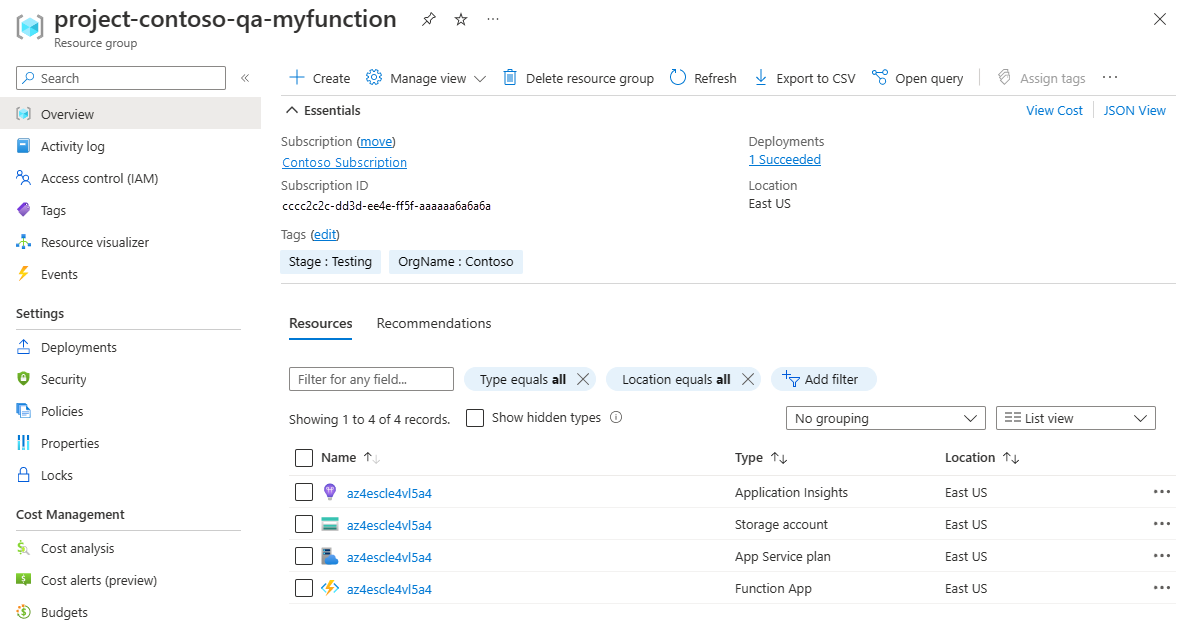The height and width of the screenshot is (620, 1179).
Task: Click the Refresh toolbar icon
Action: pos(678,78)
